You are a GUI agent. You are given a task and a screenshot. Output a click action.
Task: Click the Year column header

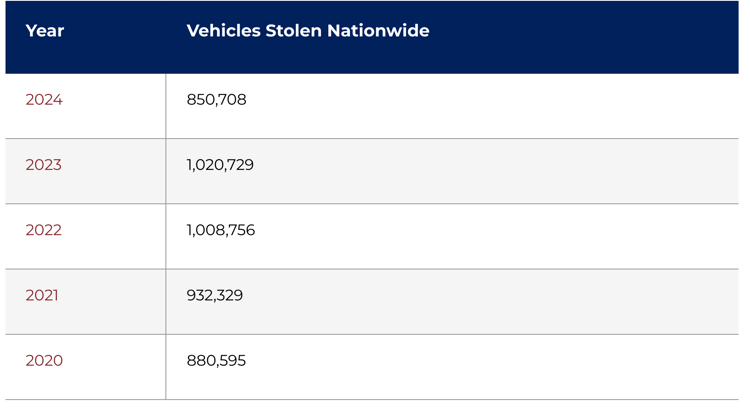click(45, 31)
